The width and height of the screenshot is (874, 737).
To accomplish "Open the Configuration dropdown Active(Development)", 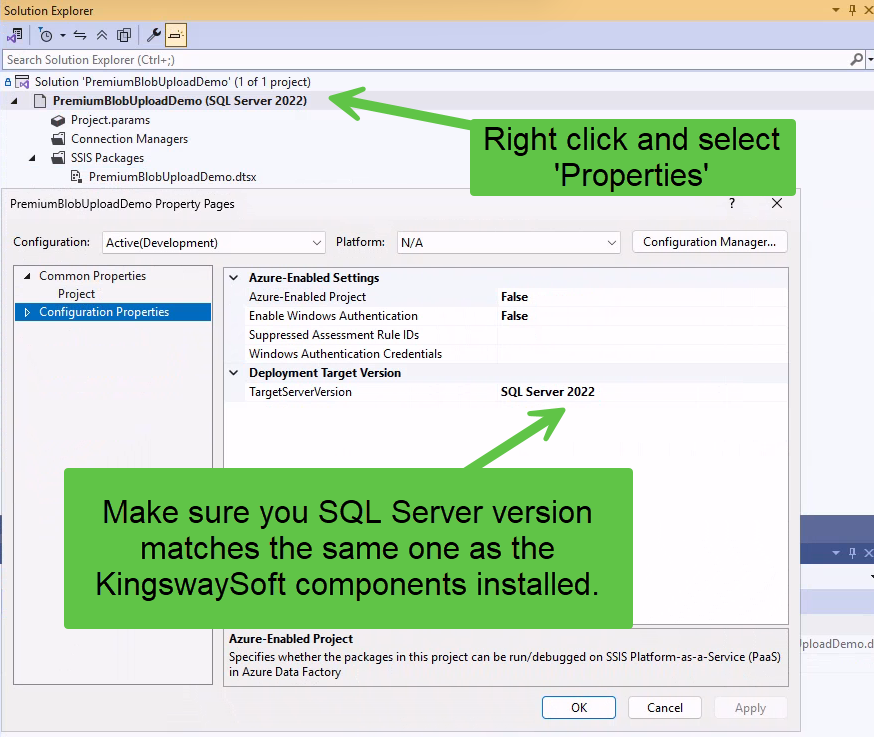I will click(x=214, y=243).
